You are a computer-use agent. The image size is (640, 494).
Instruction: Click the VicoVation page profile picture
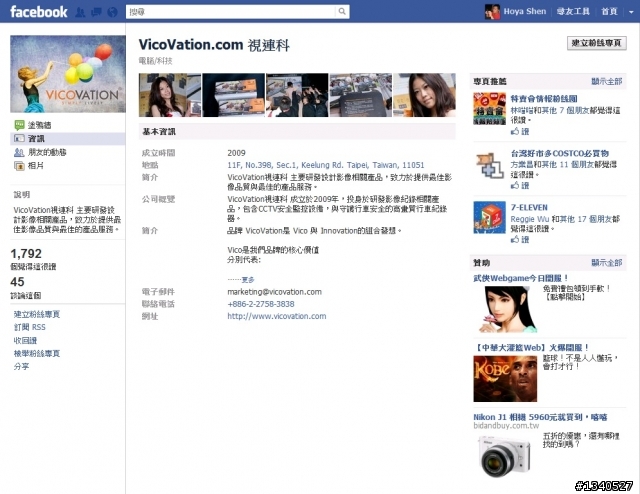pyautogui.click(x=68, y=74)
